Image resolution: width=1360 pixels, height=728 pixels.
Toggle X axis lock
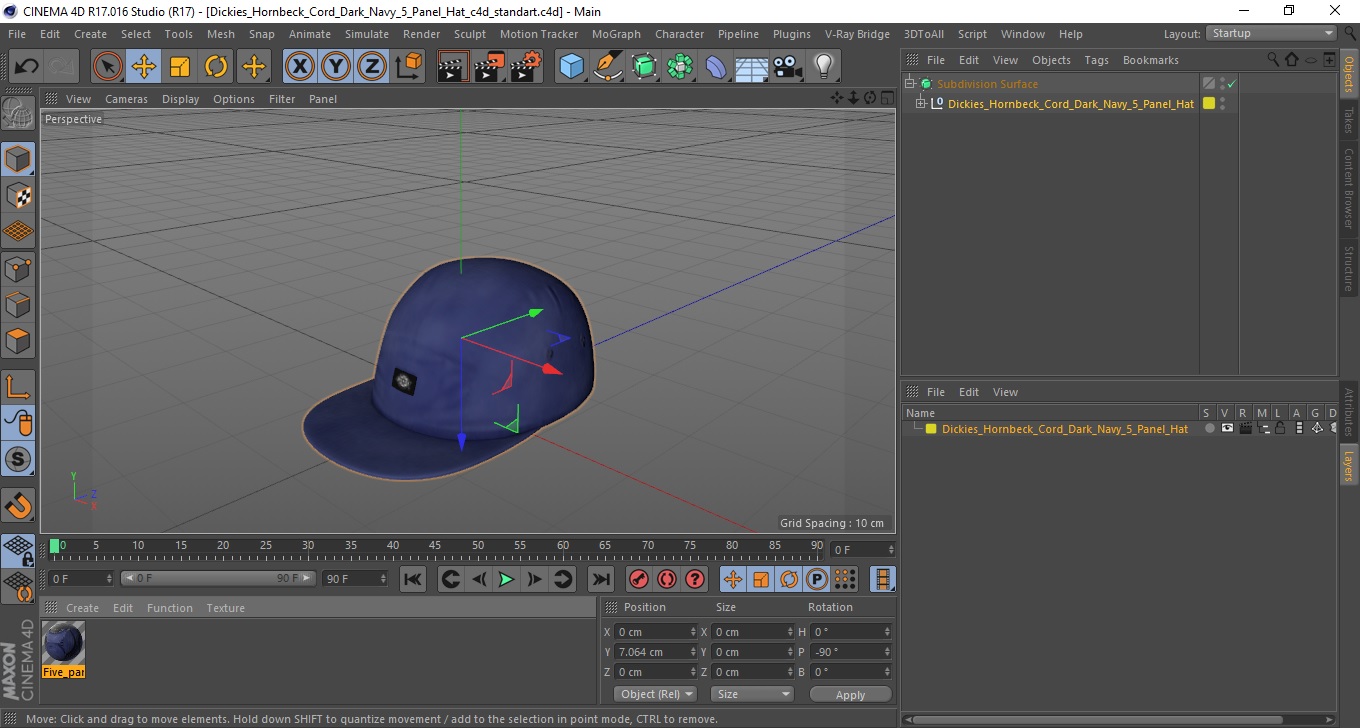click(299, 67)
